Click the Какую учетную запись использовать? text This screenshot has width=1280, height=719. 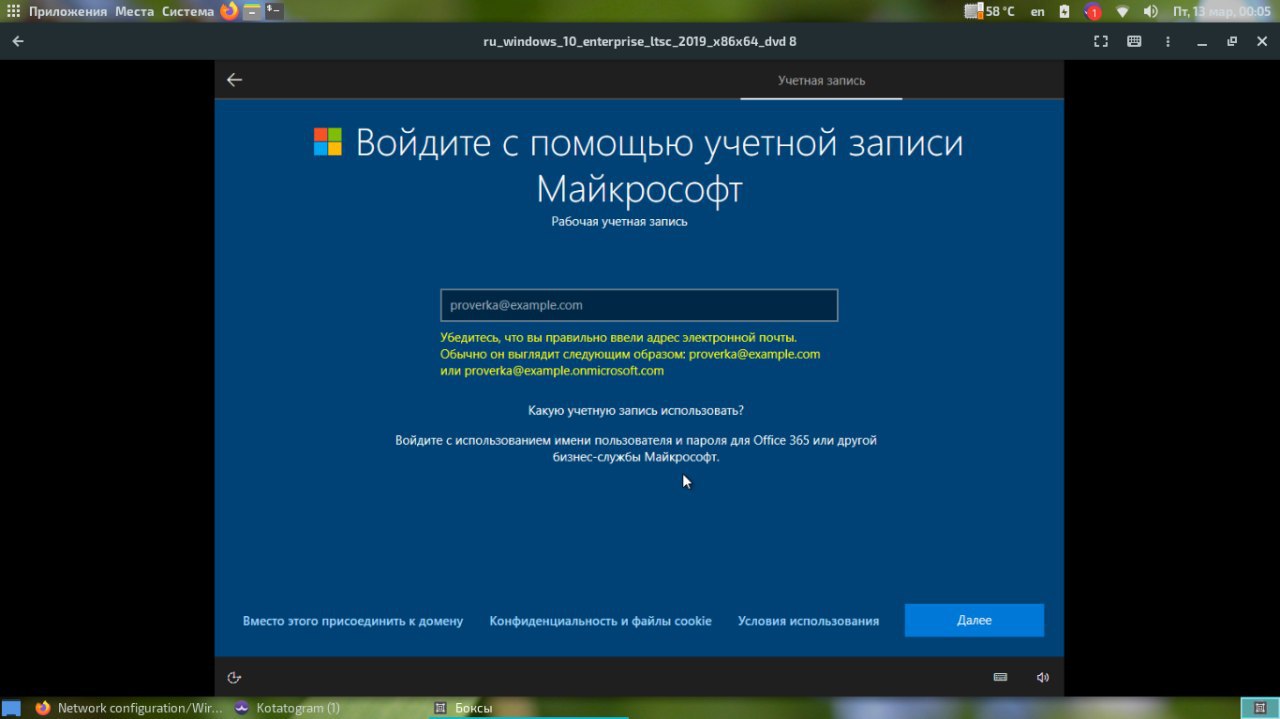[636, 410]
